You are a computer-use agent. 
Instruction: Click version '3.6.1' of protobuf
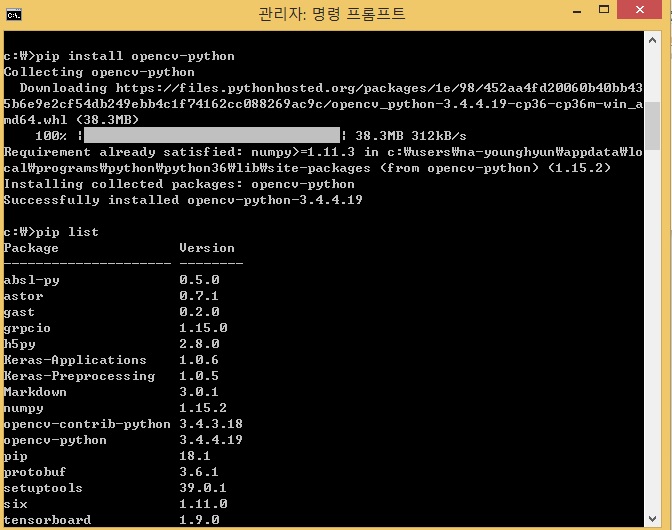point(199,472)
